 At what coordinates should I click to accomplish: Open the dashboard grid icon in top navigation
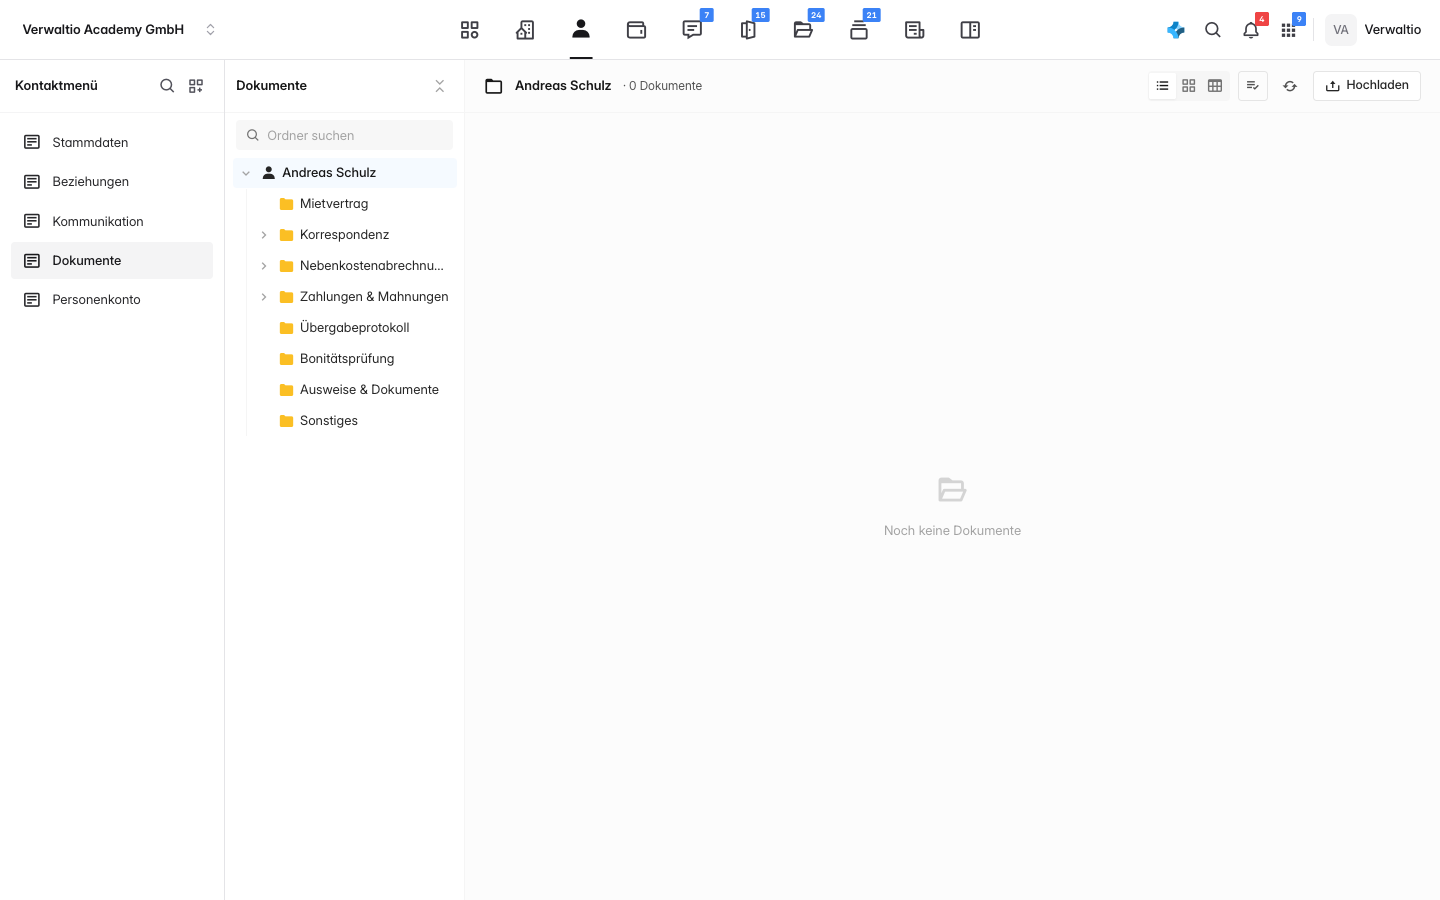point(469,30)
